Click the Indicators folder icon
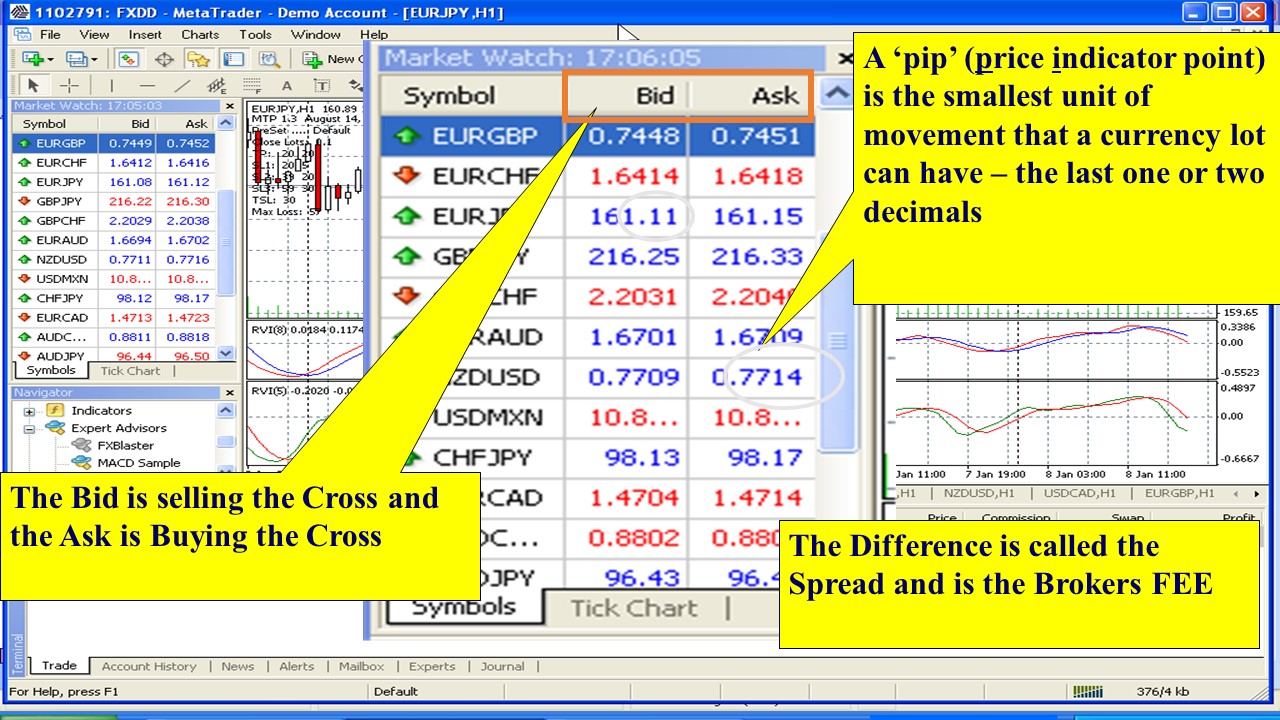This screenshot has width=1280, height=720. point(56,411)
